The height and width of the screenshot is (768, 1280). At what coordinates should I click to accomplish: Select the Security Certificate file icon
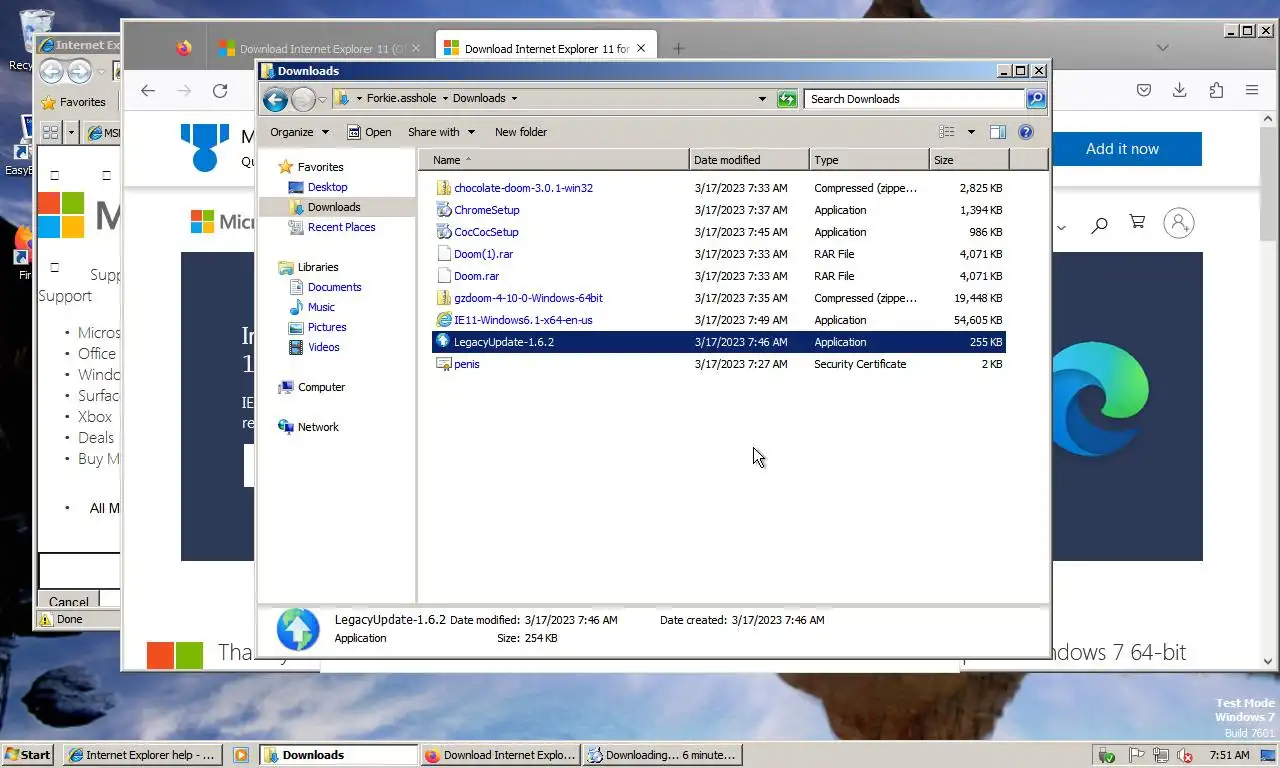pyautogui.click(x=445, y=364)
